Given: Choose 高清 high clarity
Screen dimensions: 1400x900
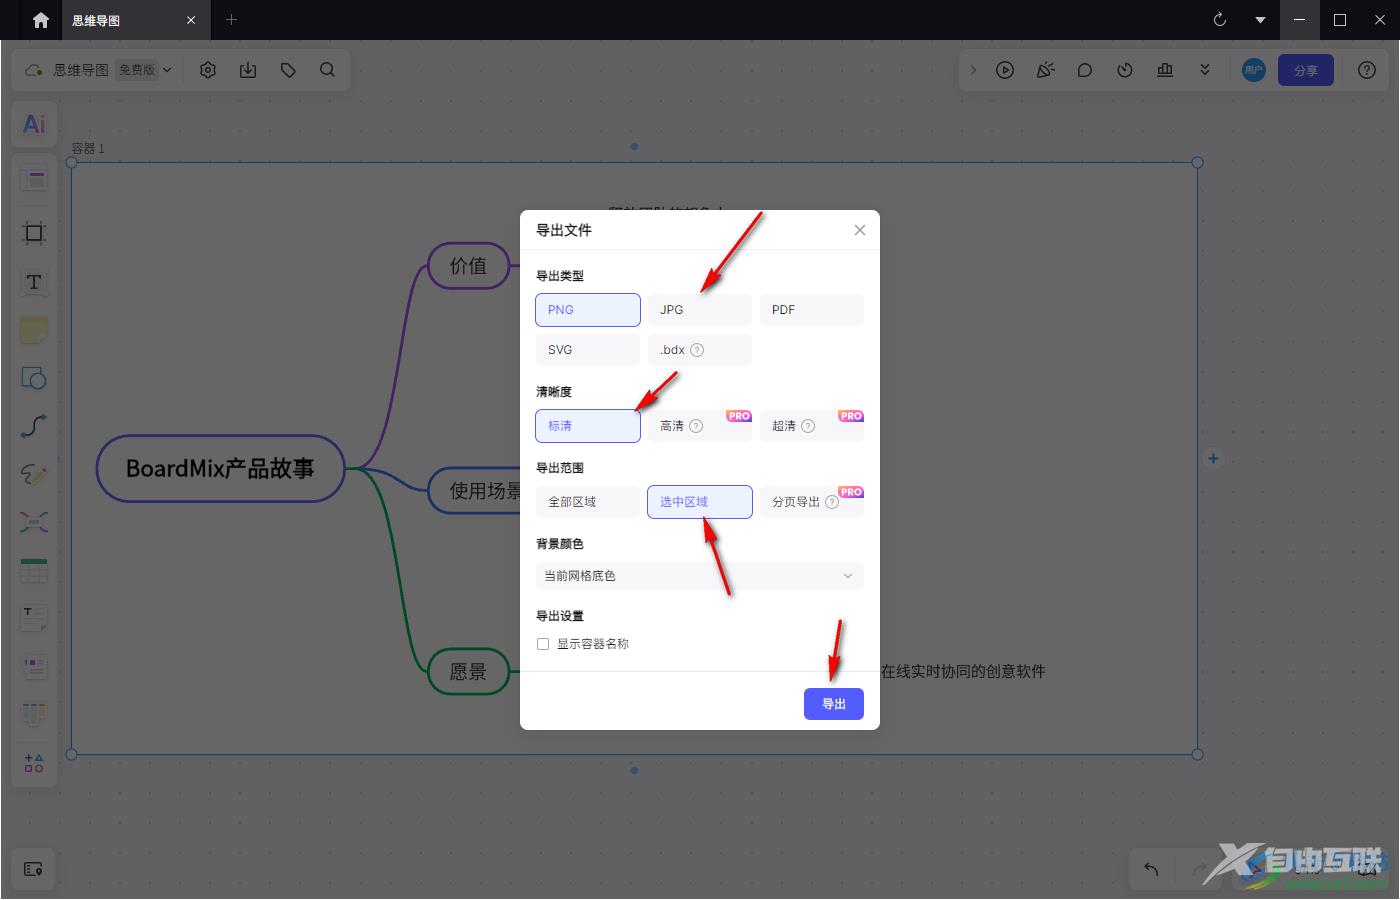Looking at the screenshot, I should pyautogui.click(x=700, y=426).
